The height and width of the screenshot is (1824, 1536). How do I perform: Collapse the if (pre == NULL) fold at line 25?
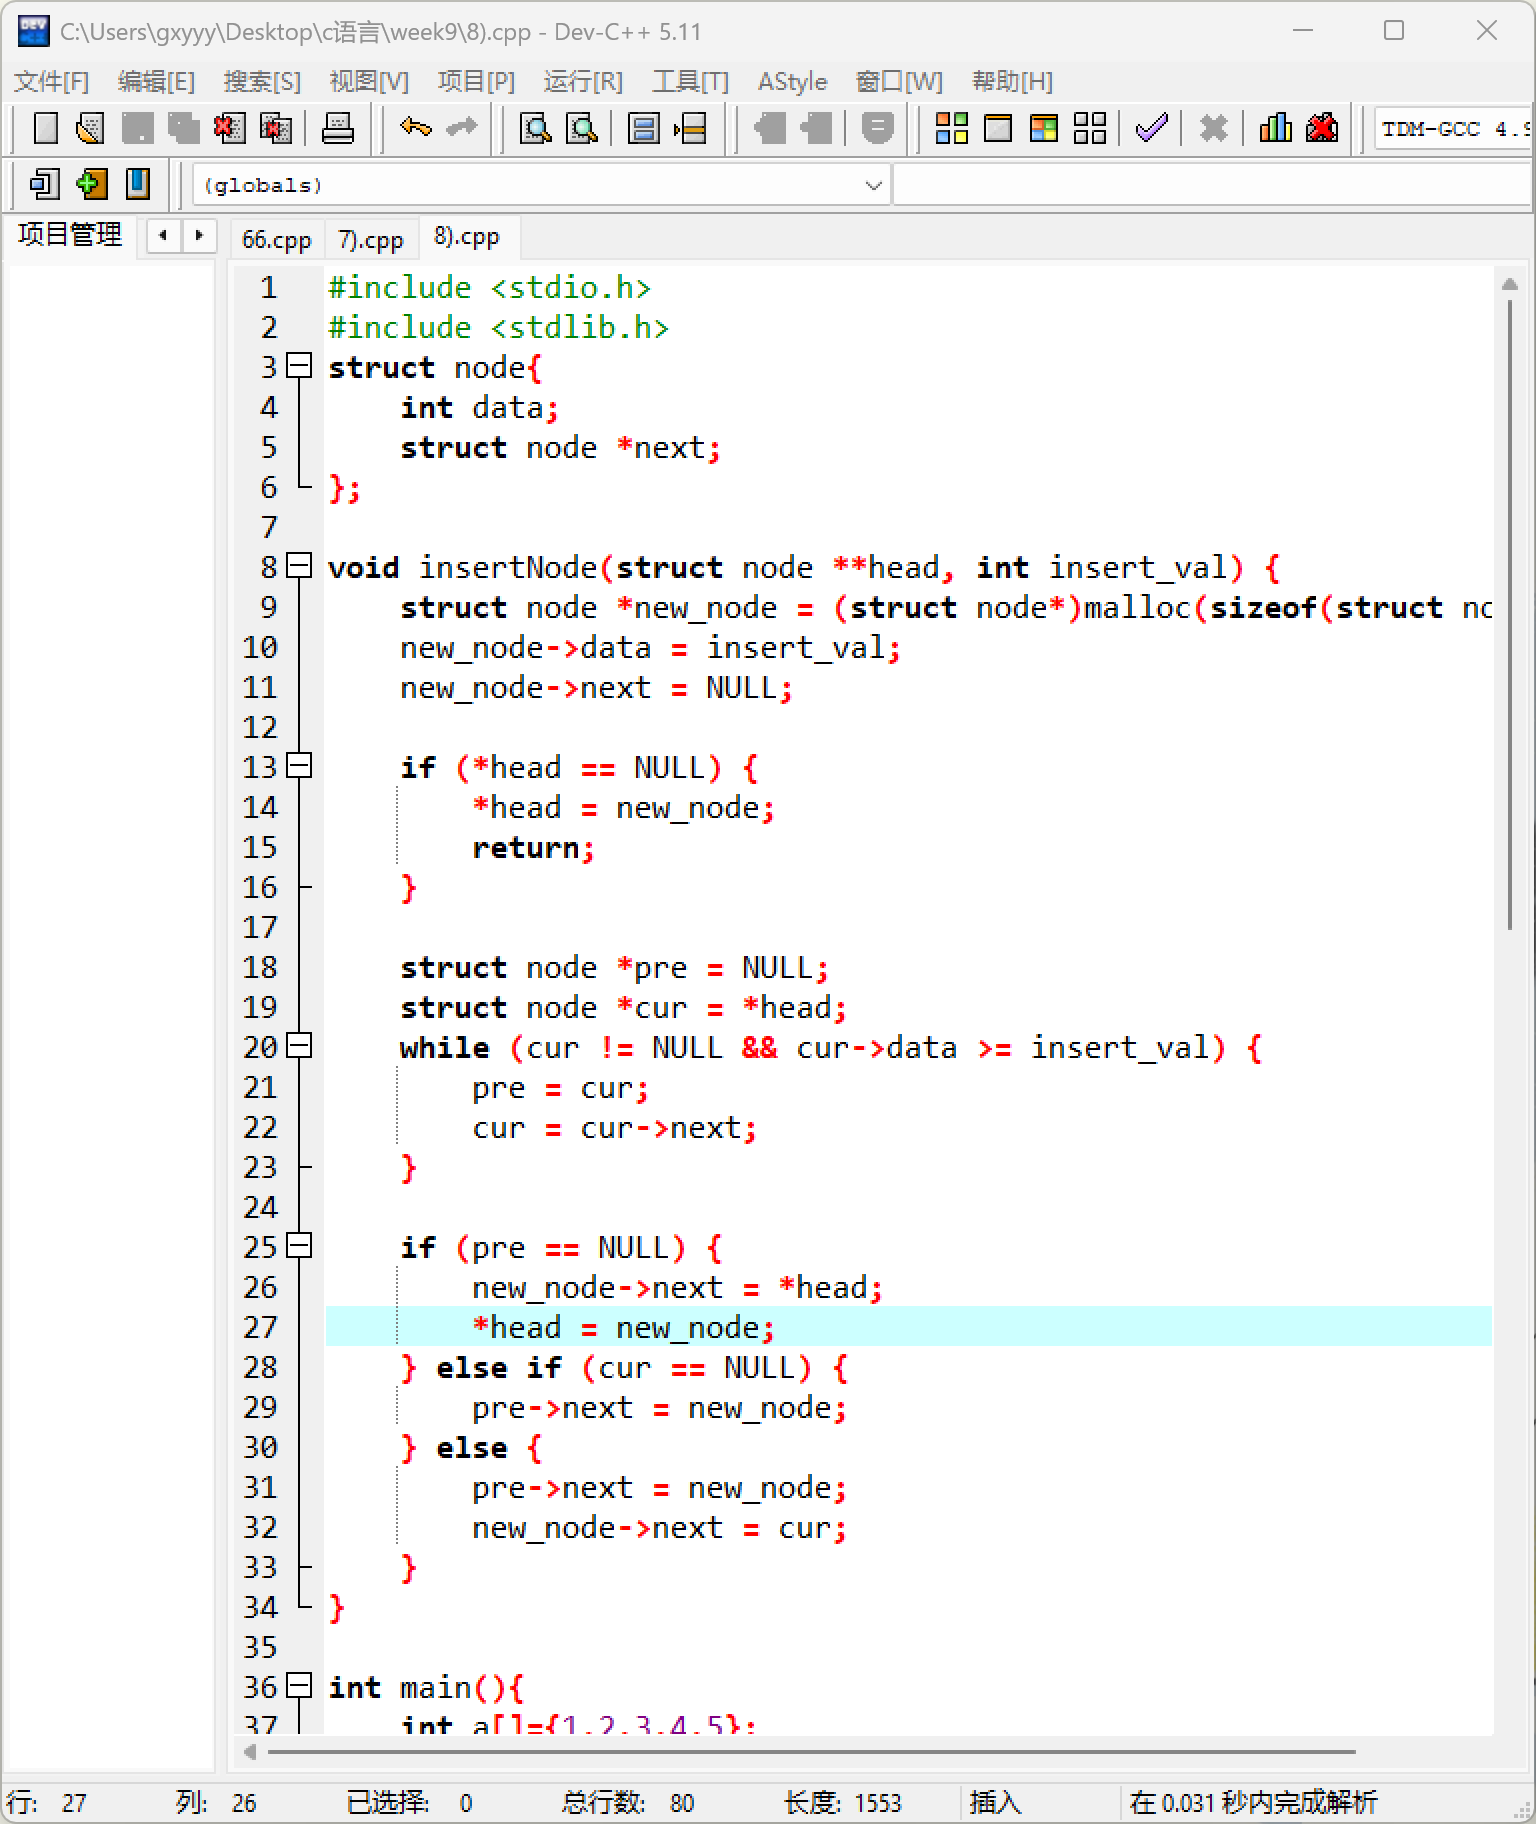[x=299, y=1246]
